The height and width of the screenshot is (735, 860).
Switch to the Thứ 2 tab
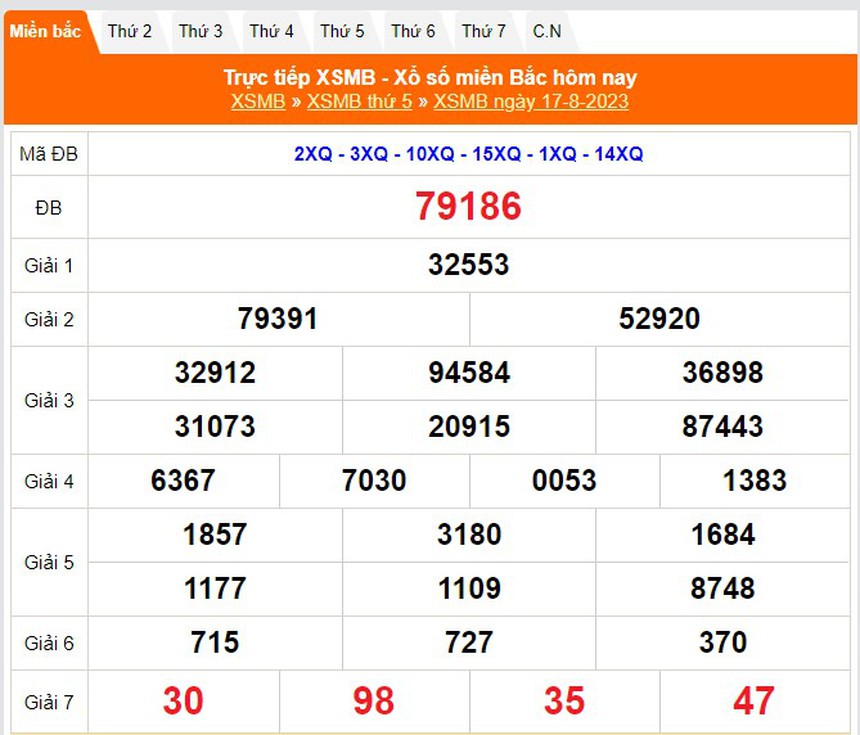click(130, 31)
